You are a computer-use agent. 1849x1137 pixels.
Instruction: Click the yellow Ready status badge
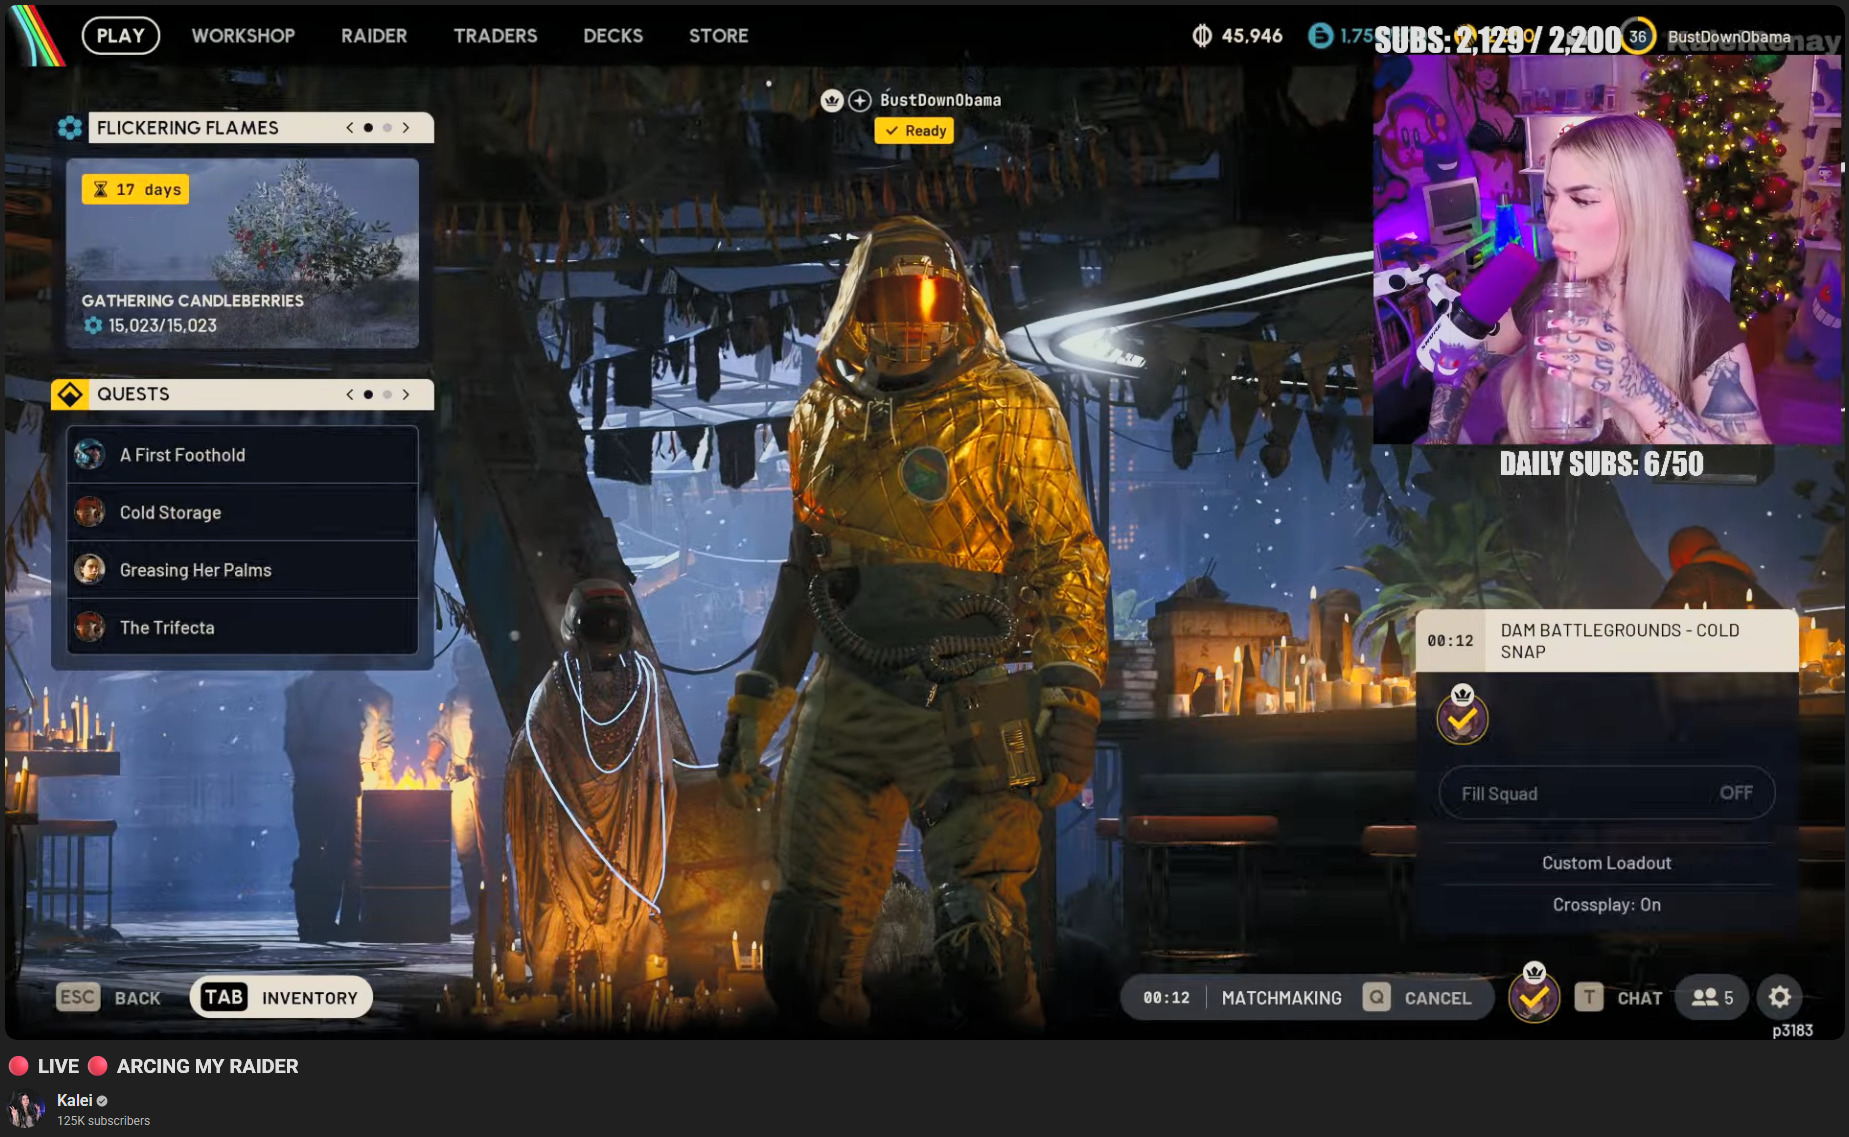[x=915, y=131]
